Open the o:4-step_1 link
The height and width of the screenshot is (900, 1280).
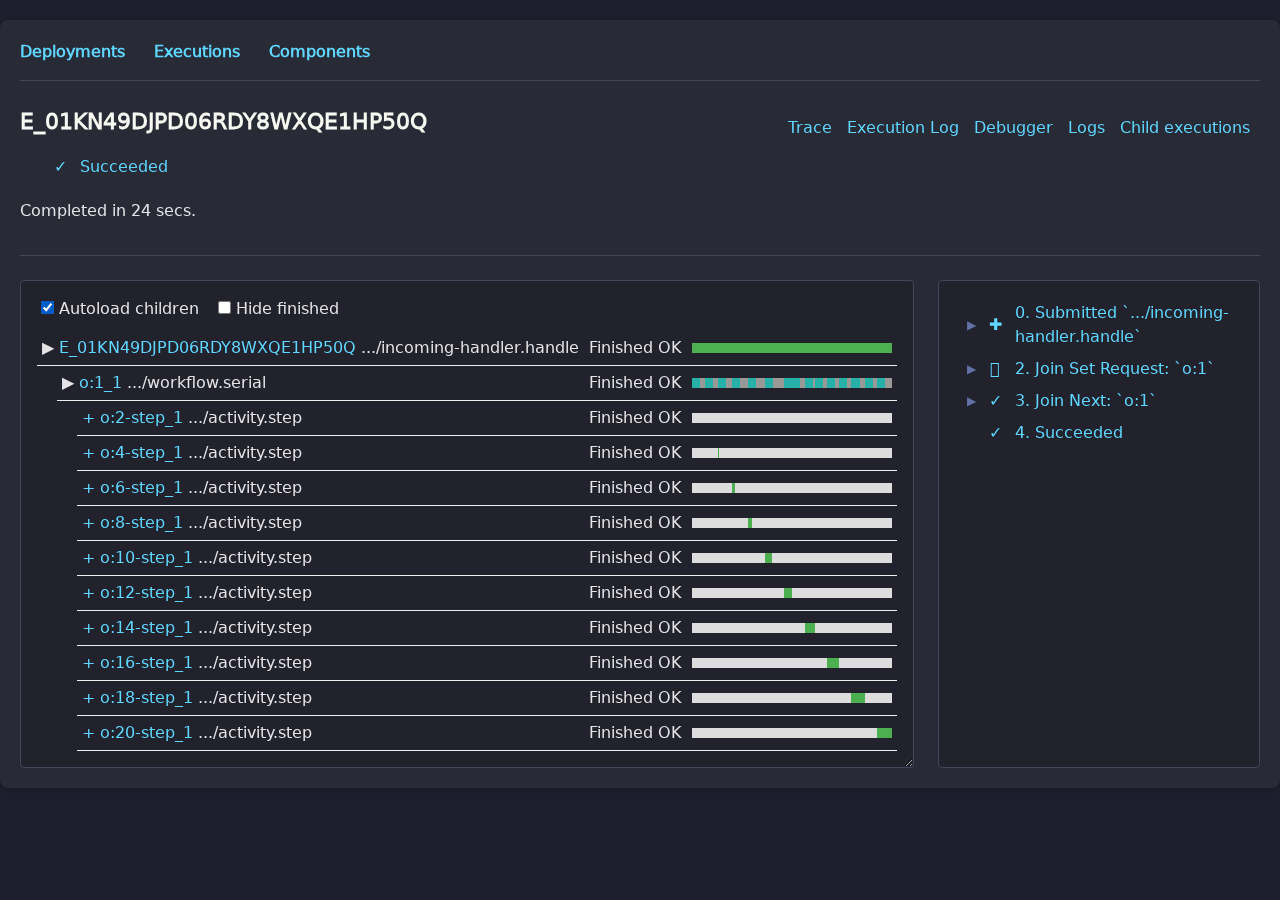point(141,453)
